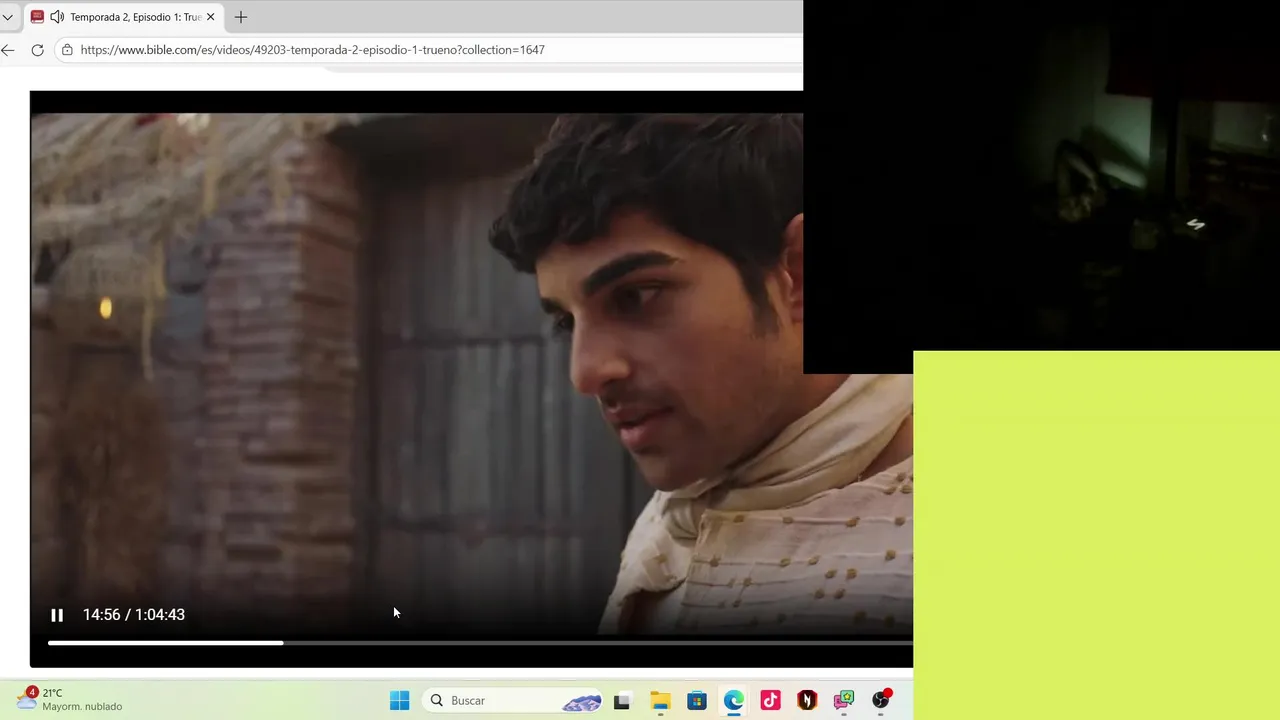
Task: Click the address bar URL
Action: point(312,50)
